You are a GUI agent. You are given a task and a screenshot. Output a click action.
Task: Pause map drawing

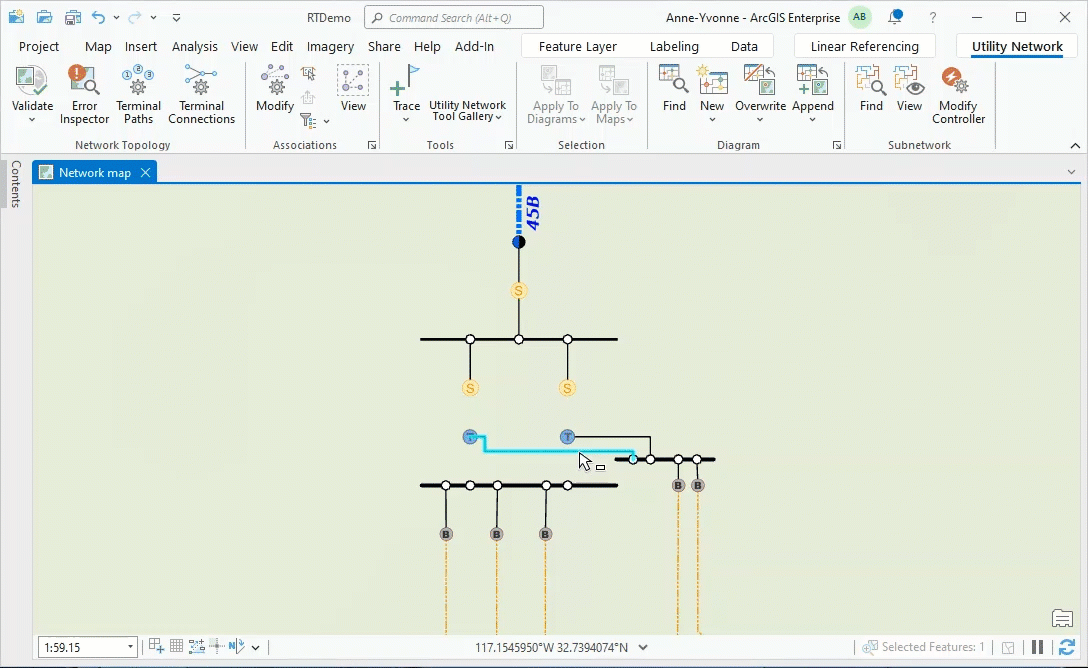coord(1037,647)
